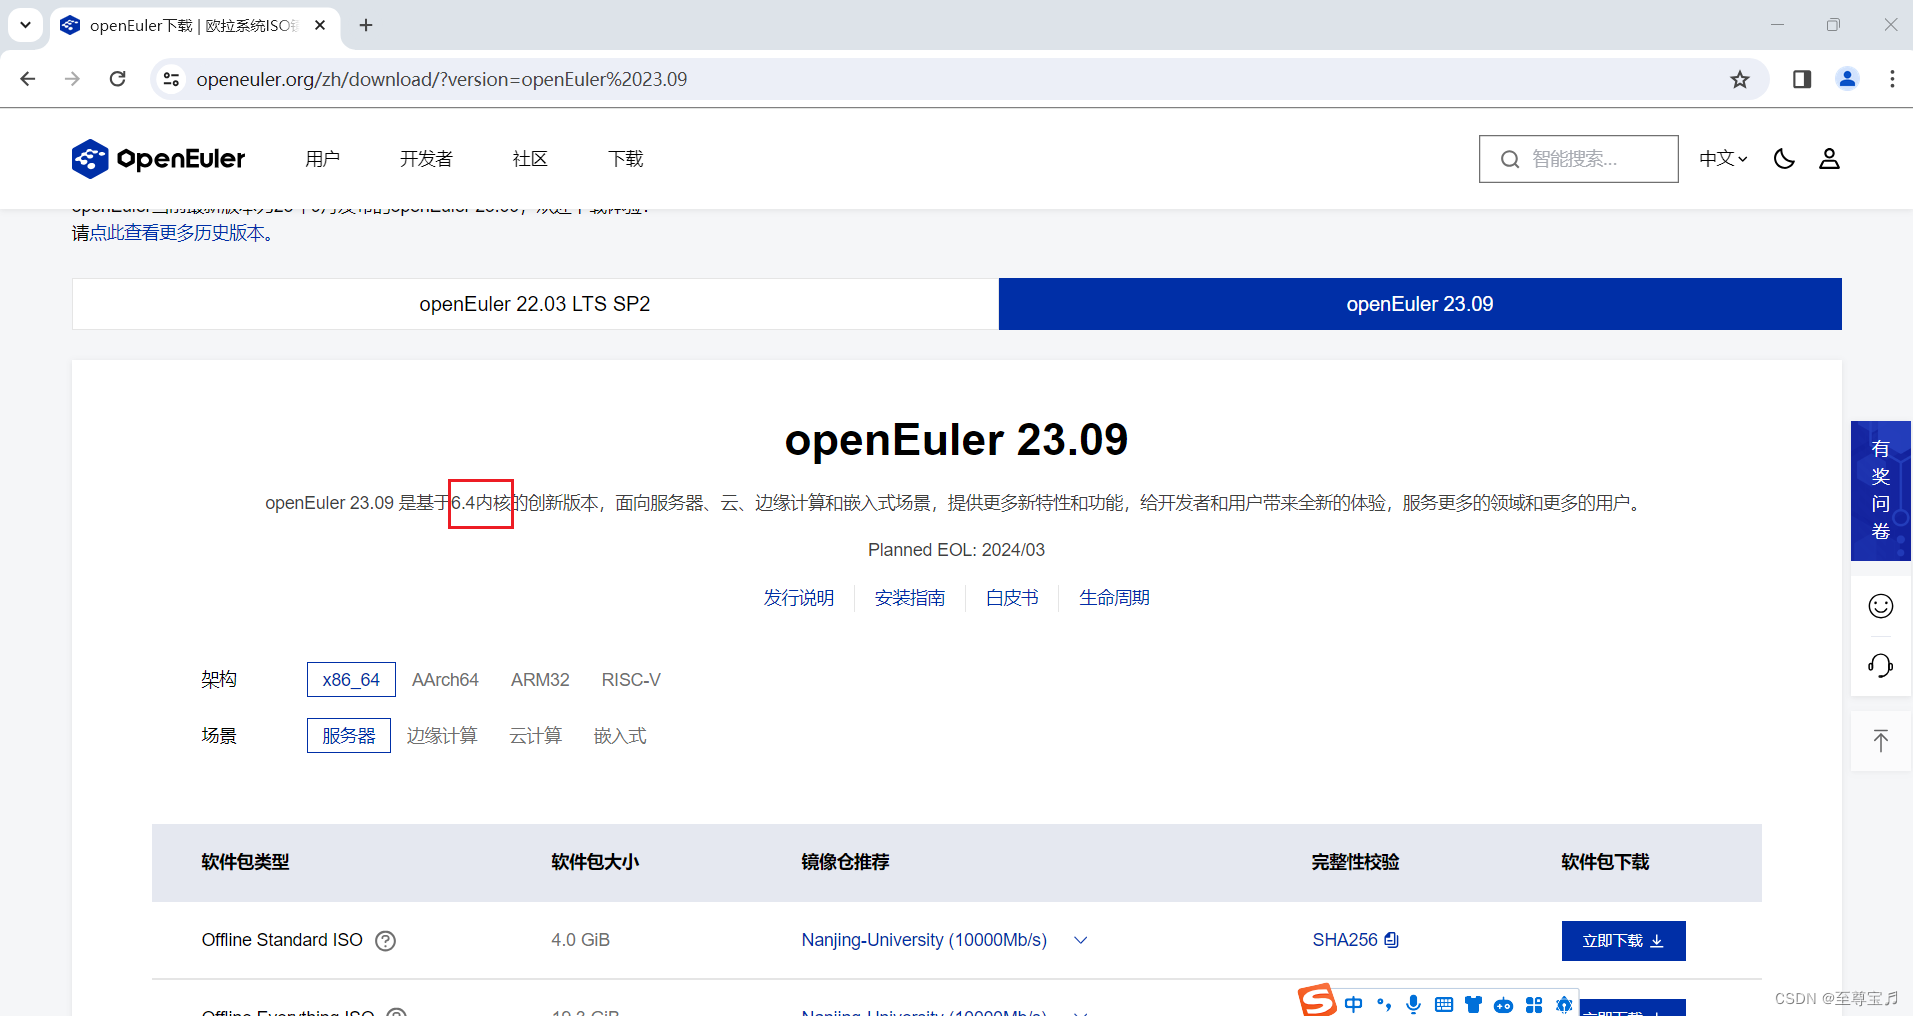The height and width of the screenshot is (1016, 1913).
Task: Go back to the previous page
Action: pos(28,79)
